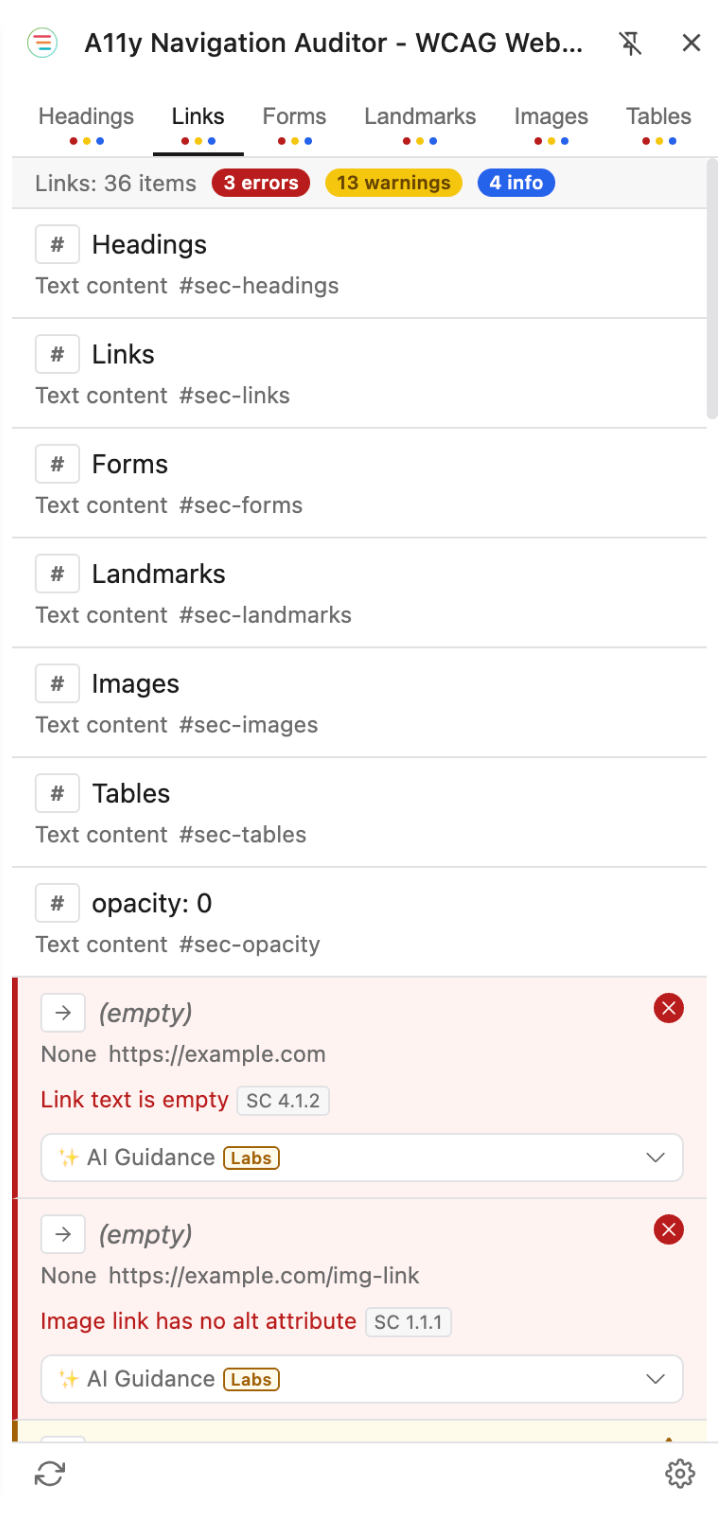Click the hash icon beside Landmarks link
Screen dimensions: 728x1520
point(58,574)
